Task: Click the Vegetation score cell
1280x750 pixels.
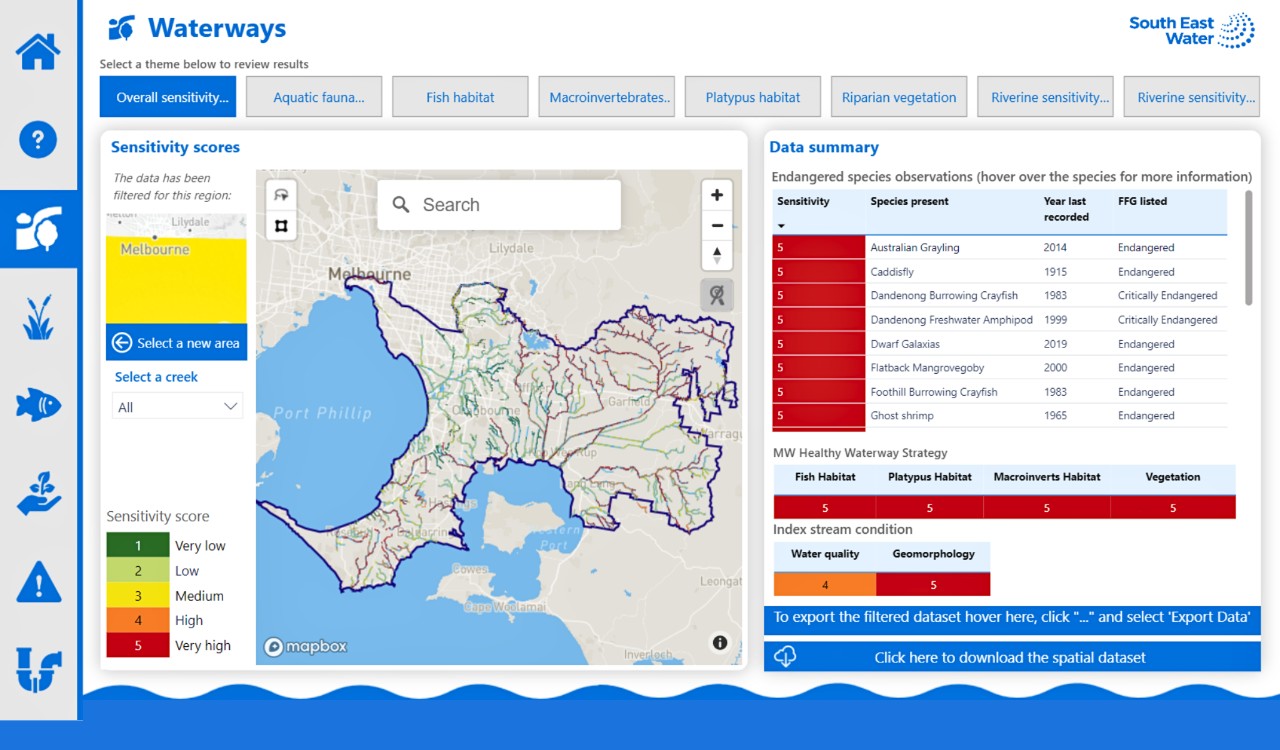Action: (x=1173, y=508)
